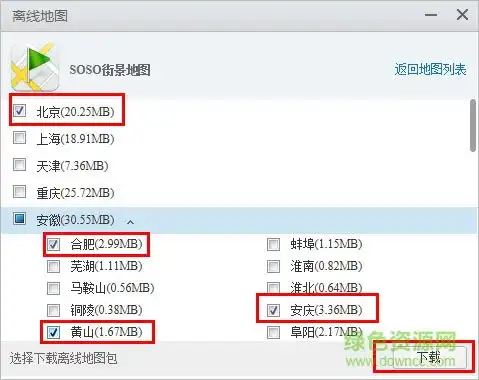The height and width of the screenshot is (380, 479).
Task: Toggle the 安徽(30.55MB) province checkbox
Action: click(19, 219)
